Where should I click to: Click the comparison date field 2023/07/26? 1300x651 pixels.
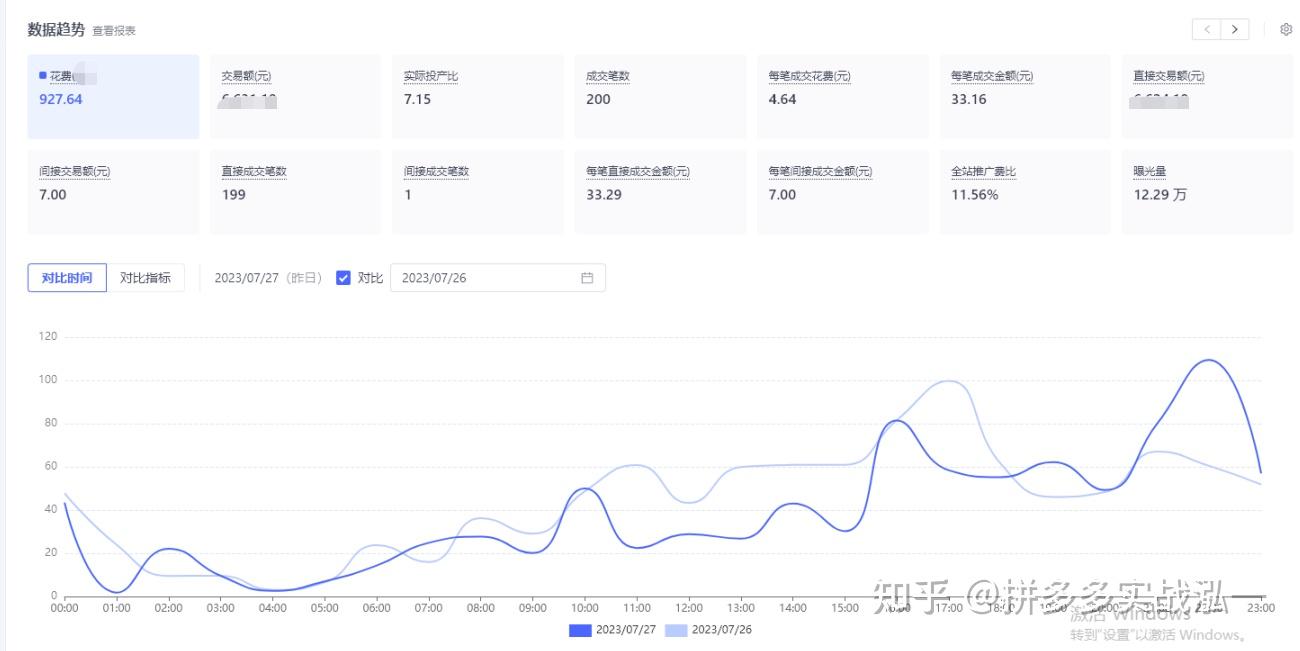pos(497,278)
